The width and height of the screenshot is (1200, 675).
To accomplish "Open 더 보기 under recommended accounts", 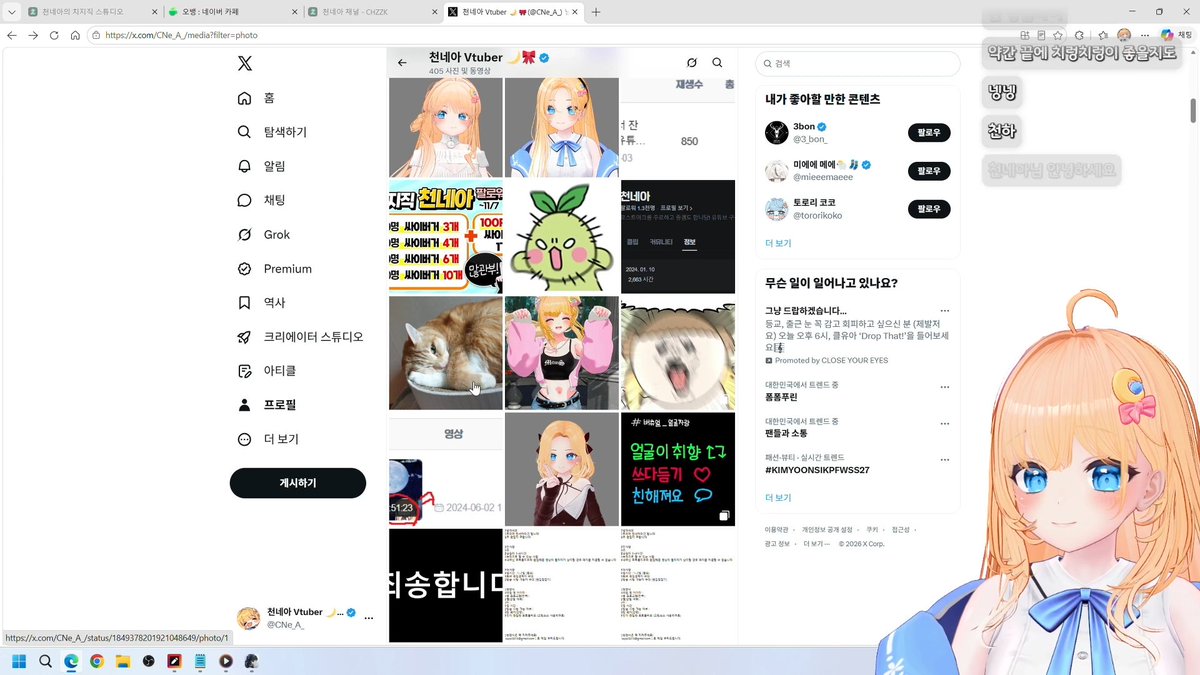I will [x=778, y=243].
